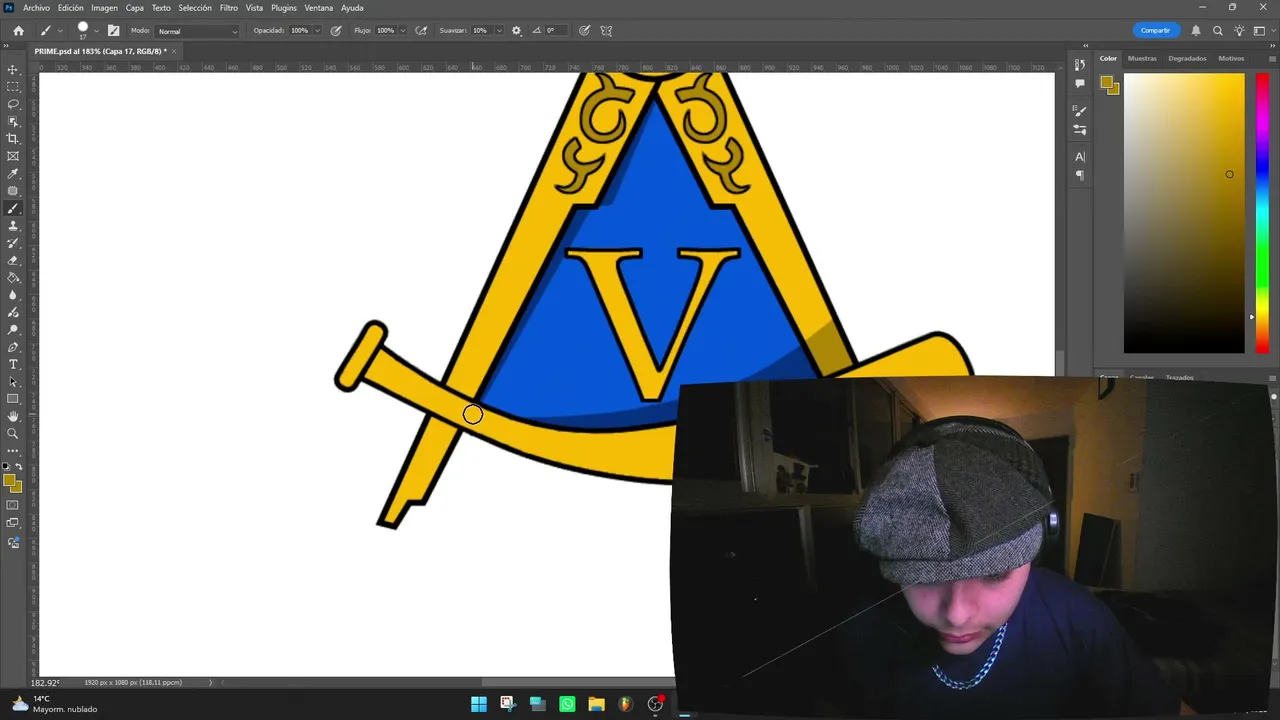Screen dimensions: 1280x720
Task: Open the Edit Toolbar three-dots menu
Action: [x=13, y=451]
